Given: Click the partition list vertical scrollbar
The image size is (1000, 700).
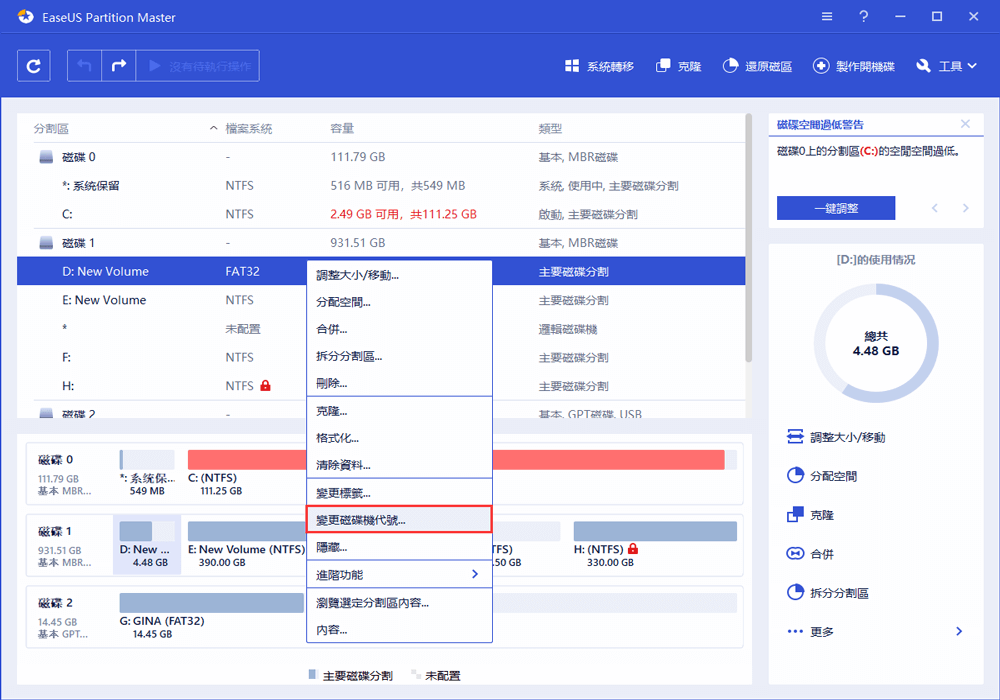Looking at the screenshot, I should (x=749, y=238).
